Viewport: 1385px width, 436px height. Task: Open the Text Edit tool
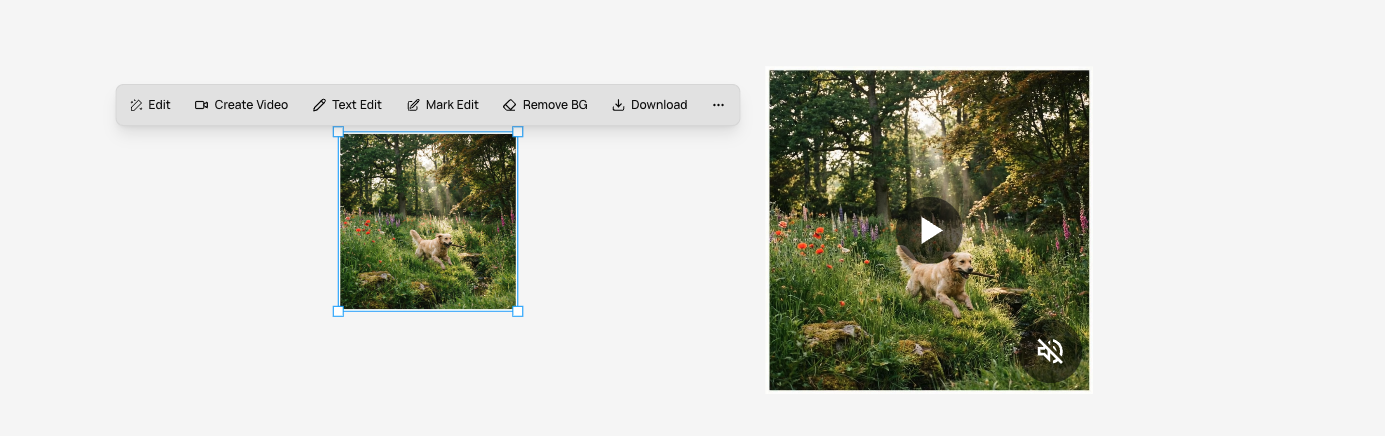(347, 105)
